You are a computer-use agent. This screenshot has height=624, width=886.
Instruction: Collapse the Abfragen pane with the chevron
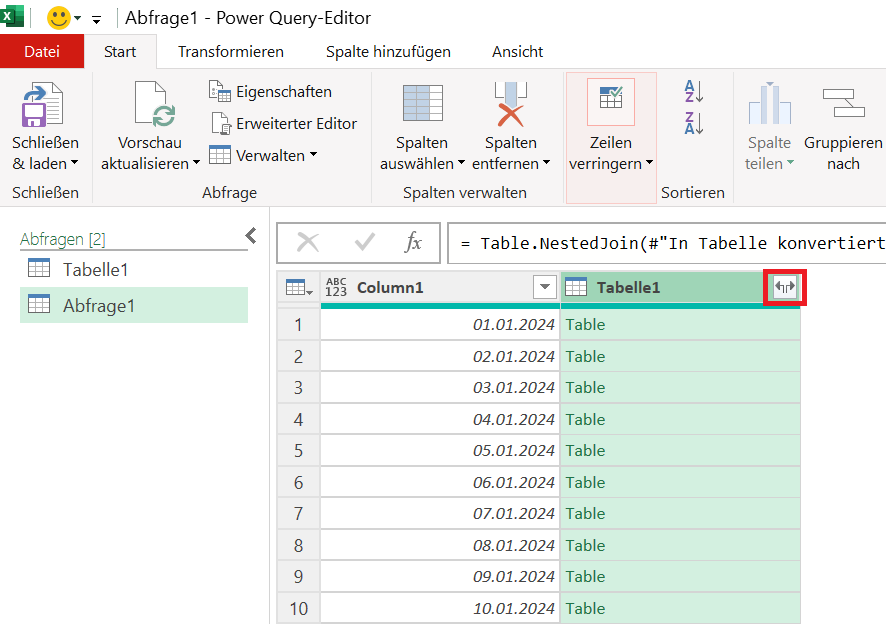(251, 236)
